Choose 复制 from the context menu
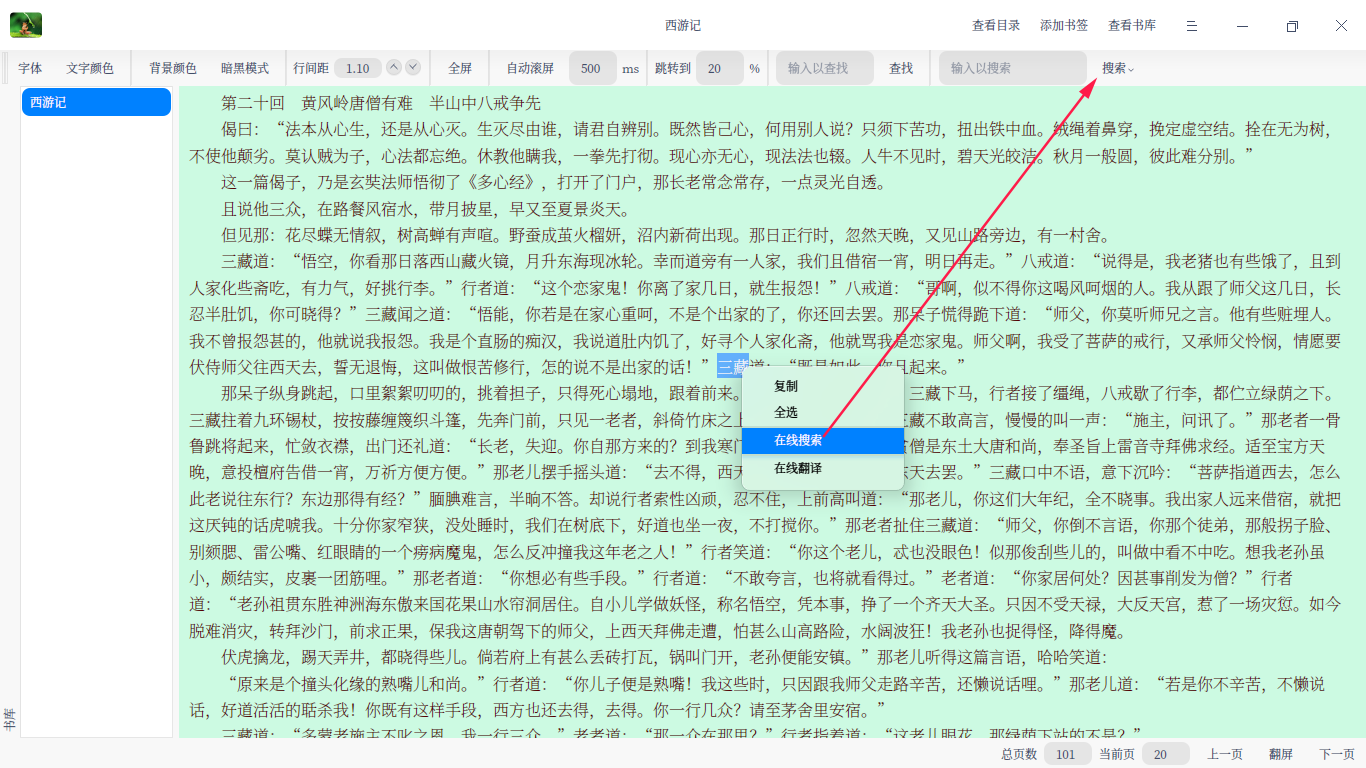 coord(822,386)
